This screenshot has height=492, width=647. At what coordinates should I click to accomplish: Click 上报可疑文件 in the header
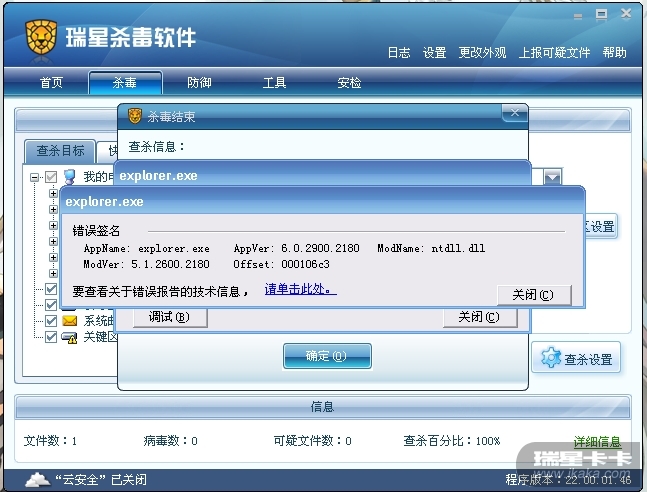[554, 52]
